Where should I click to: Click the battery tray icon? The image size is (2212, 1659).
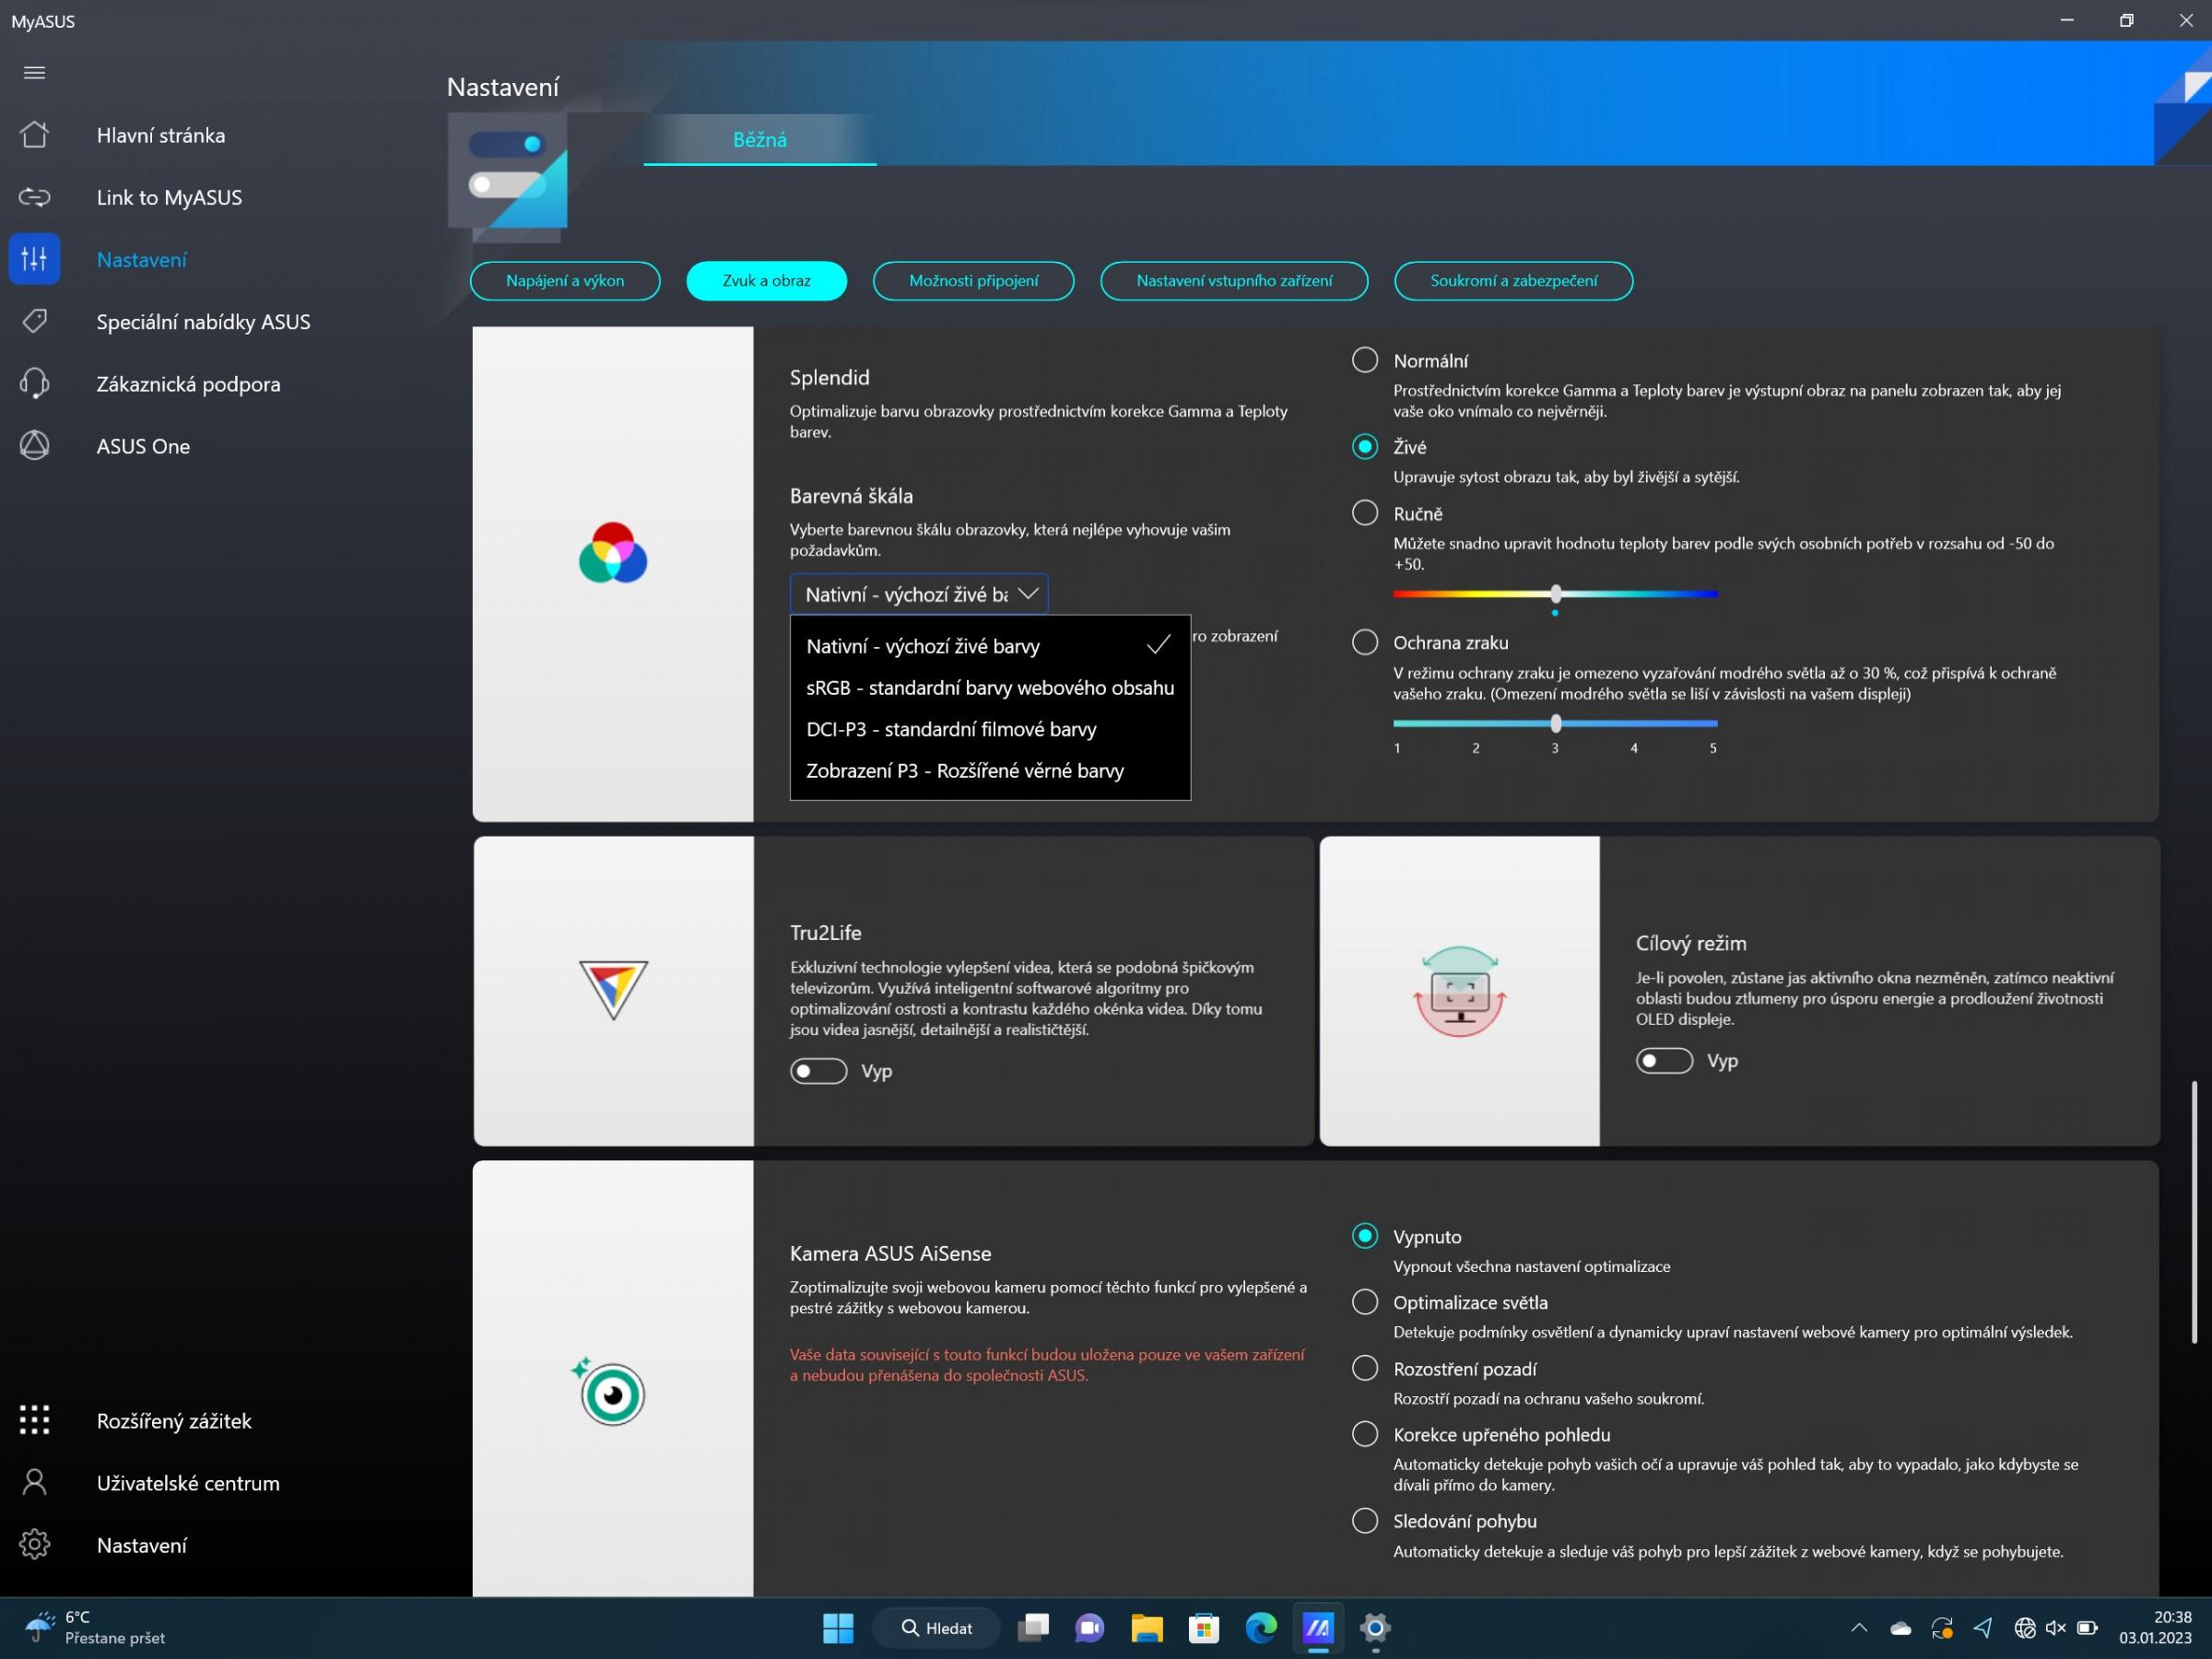click(2087, 1628)
